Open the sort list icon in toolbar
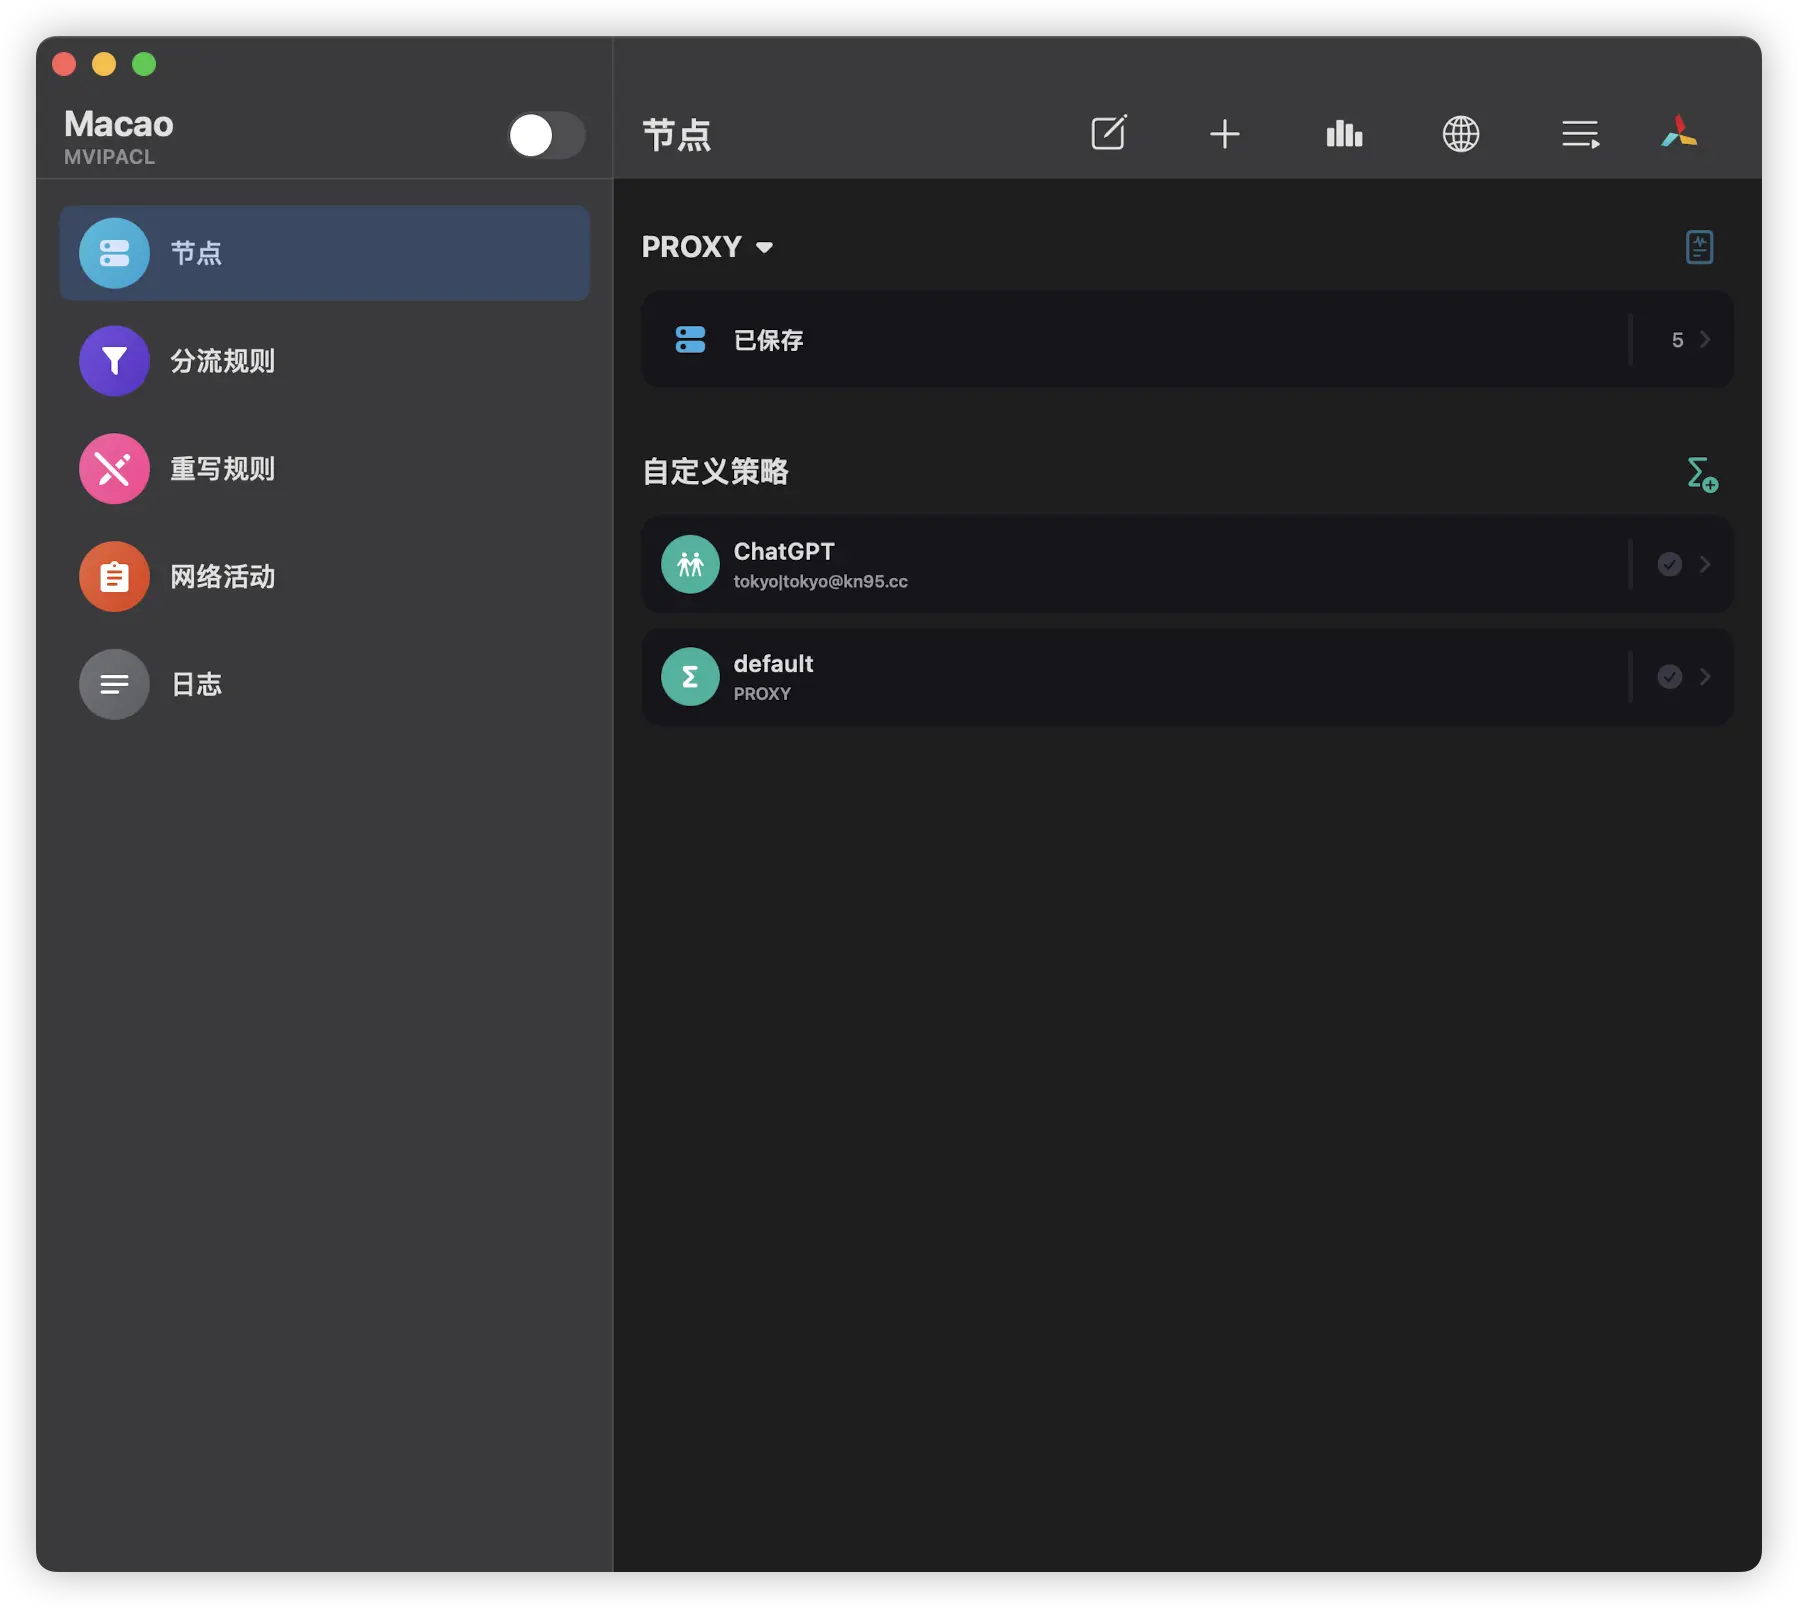Screen dimensions: 1798x1608 pyautogui.click(x=1578, y=133)
